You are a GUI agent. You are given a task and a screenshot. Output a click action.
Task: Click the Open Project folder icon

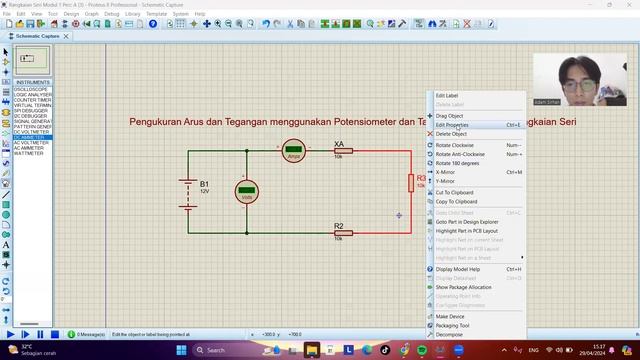coord(20,24)
